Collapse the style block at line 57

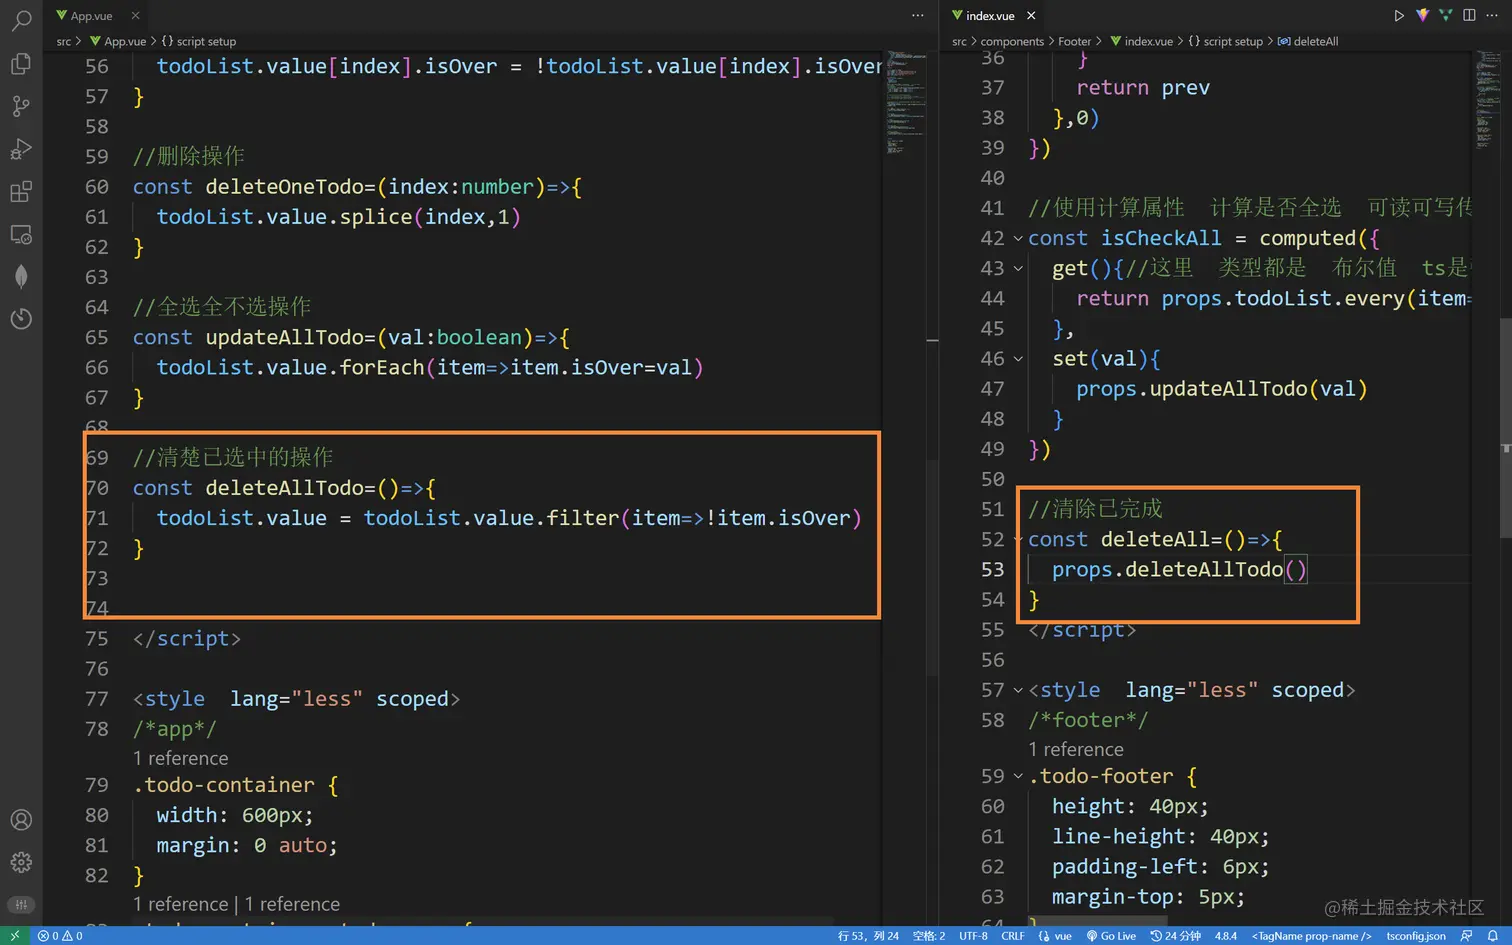1018,691
